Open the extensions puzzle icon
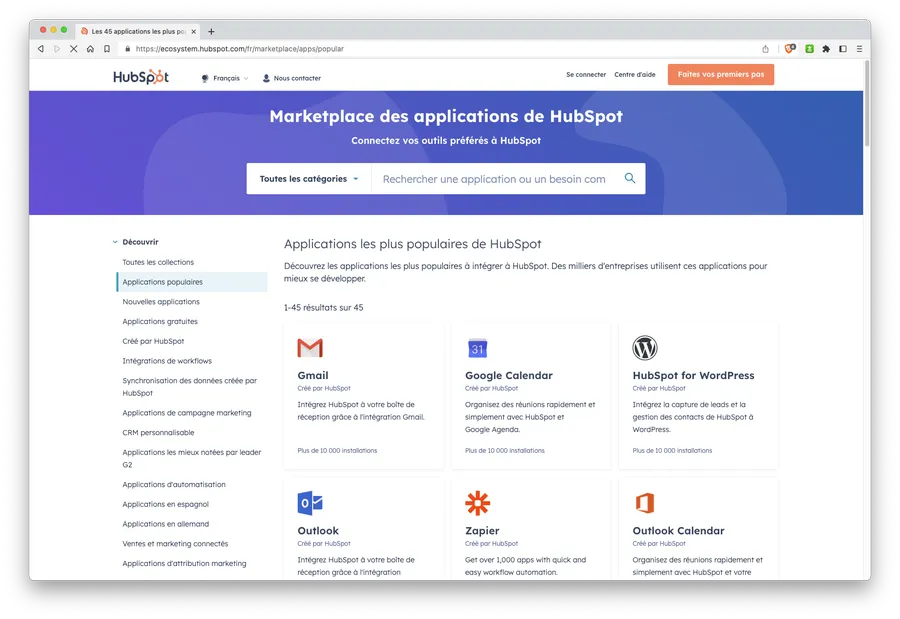The width and height of the screenshot is (900, 619). [x=826, y=49]
